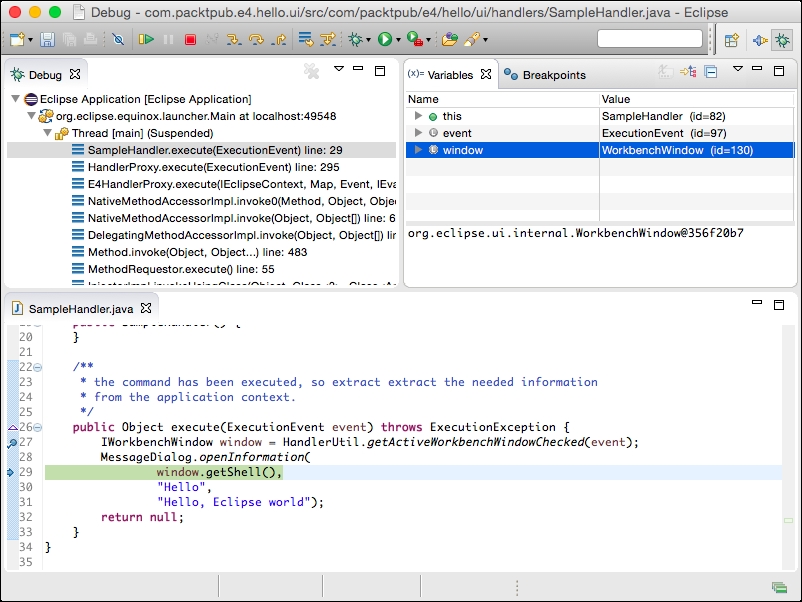Click the Step Over icon
This screenshot has width=802, height=602.
[x=255, y=40]
